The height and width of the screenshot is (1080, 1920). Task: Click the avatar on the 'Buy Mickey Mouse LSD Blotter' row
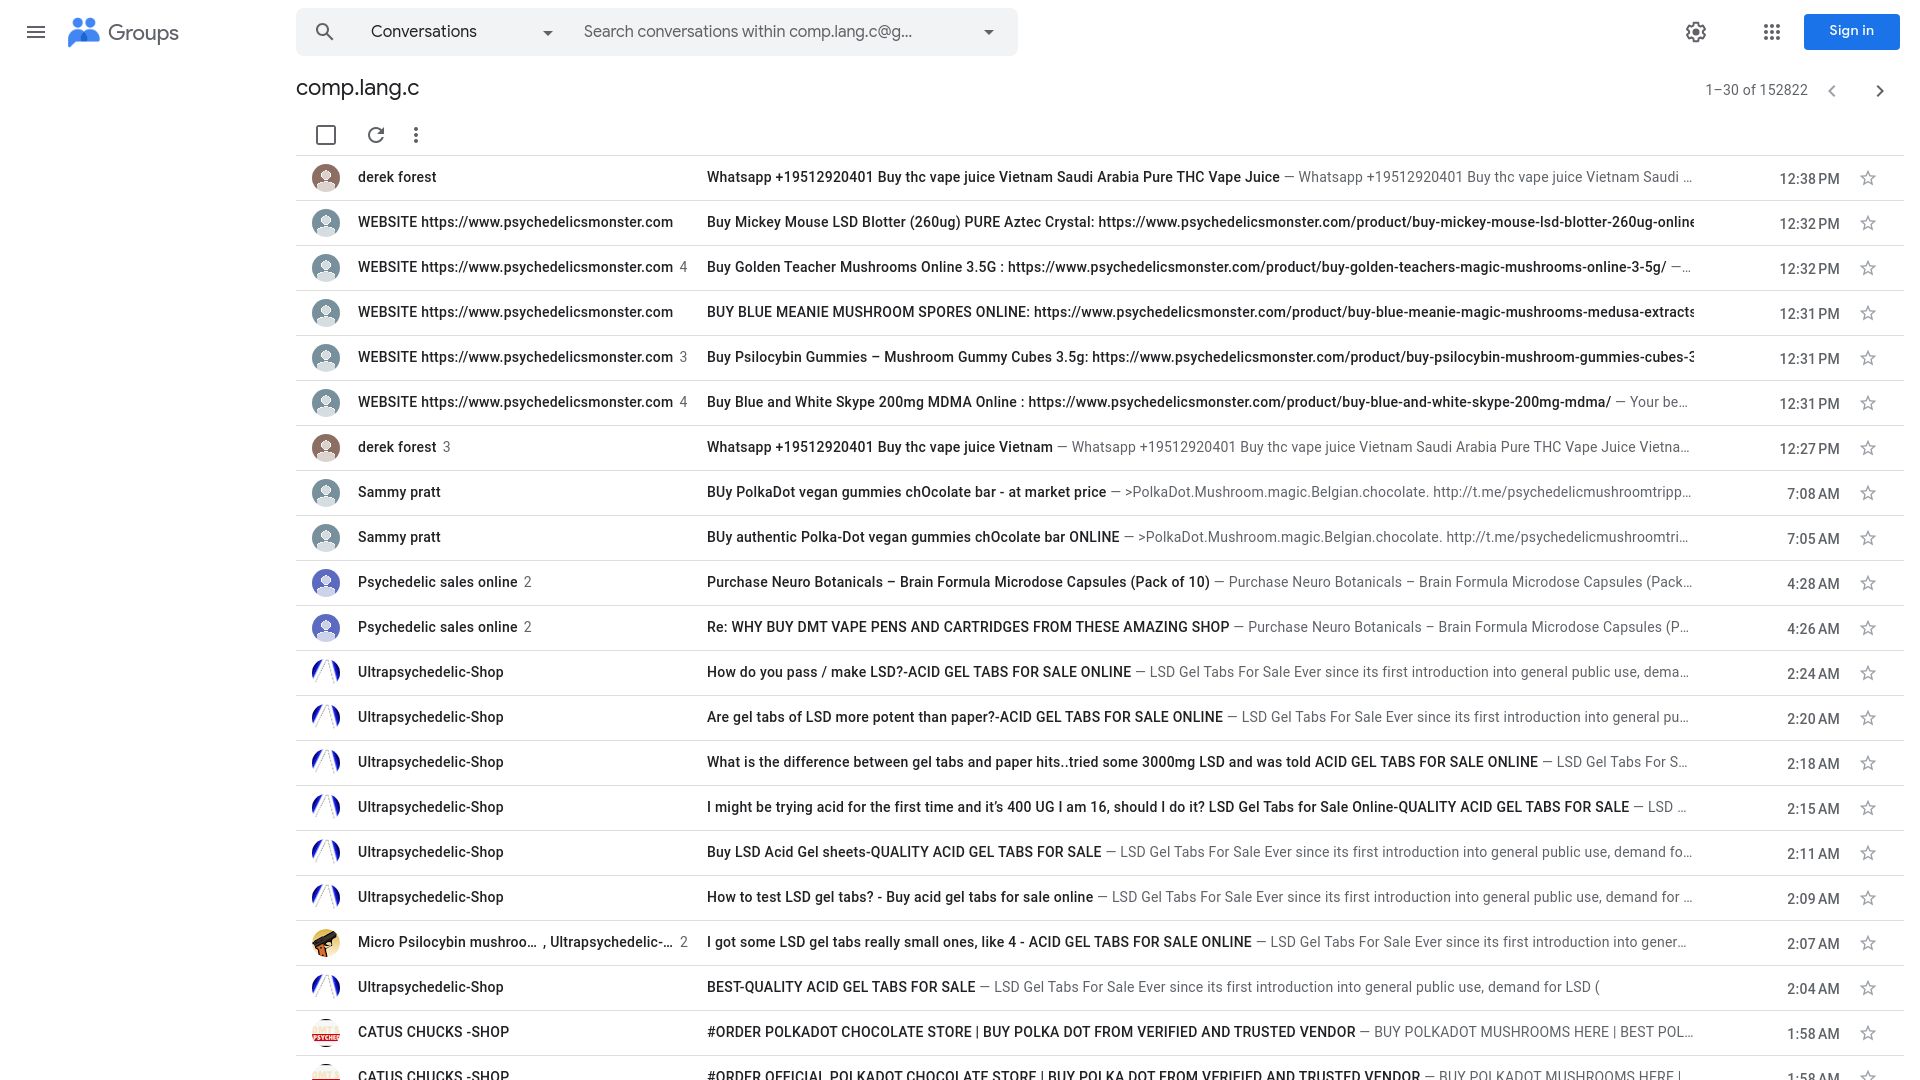tap(326, 223)
